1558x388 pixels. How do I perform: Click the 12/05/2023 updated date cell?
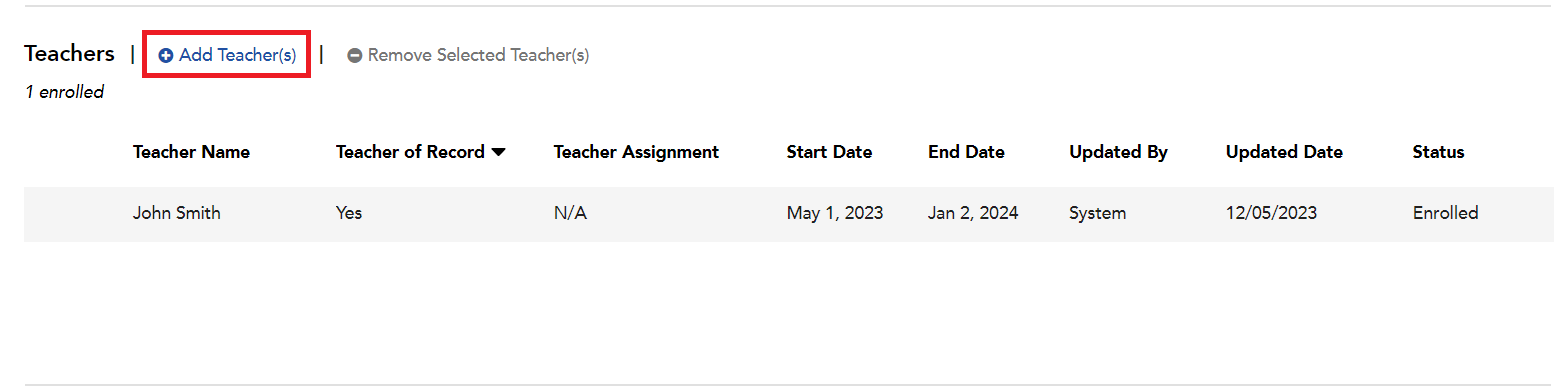pyautogui.click(x=1271, y=213)
